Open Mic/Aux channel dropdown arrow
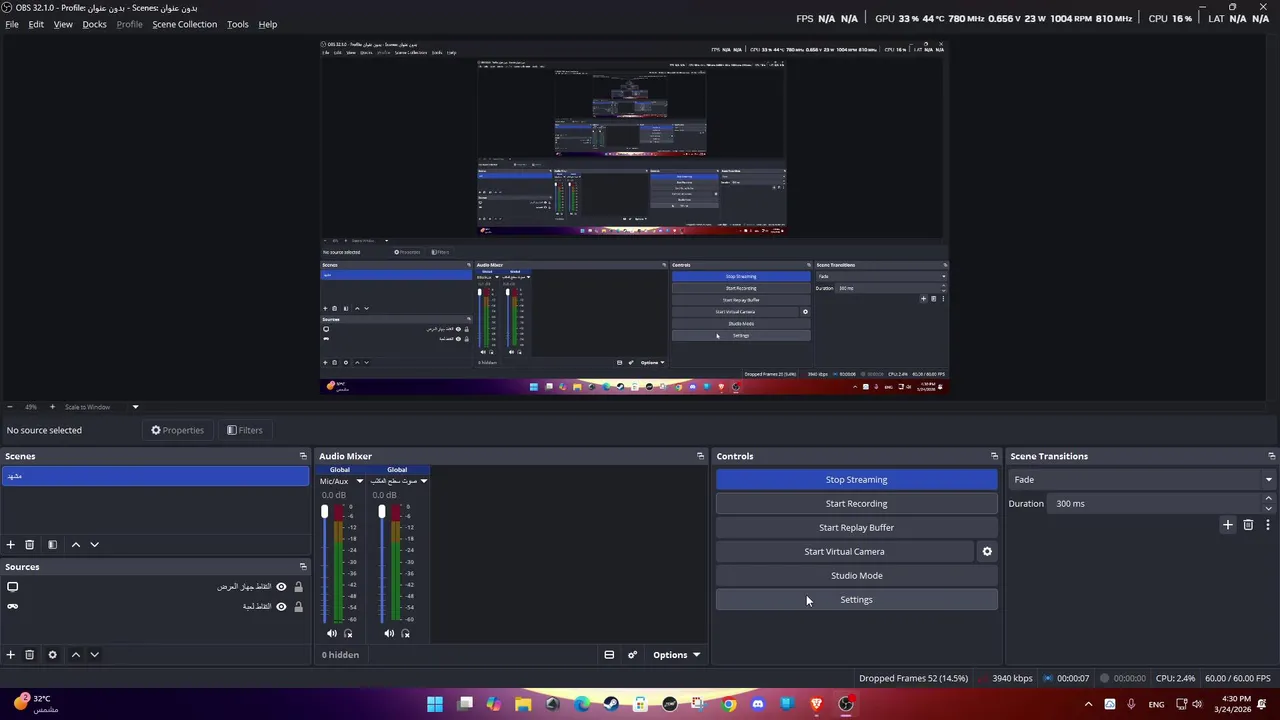 (x=360, y=481)
